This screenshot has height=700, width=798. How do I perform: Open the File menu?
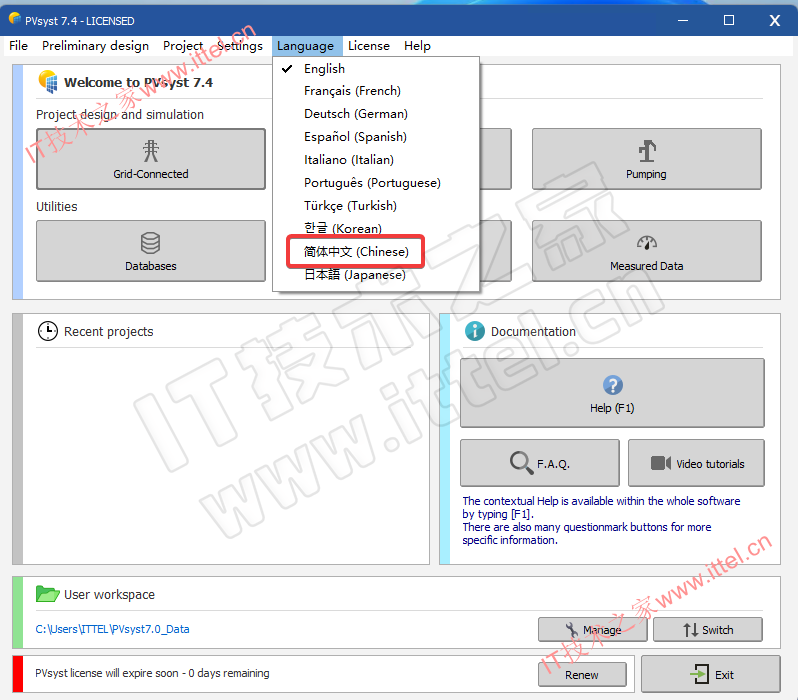(x=18, y=46)
